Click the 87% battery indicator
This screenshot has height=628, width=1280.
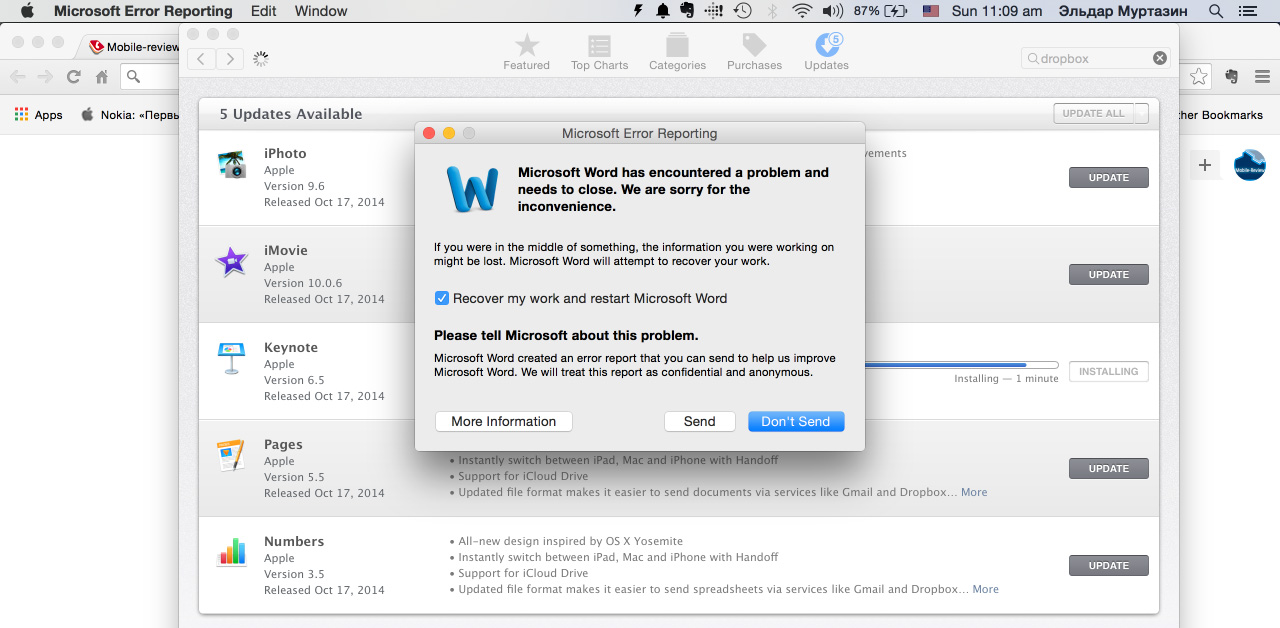(880, 11)
